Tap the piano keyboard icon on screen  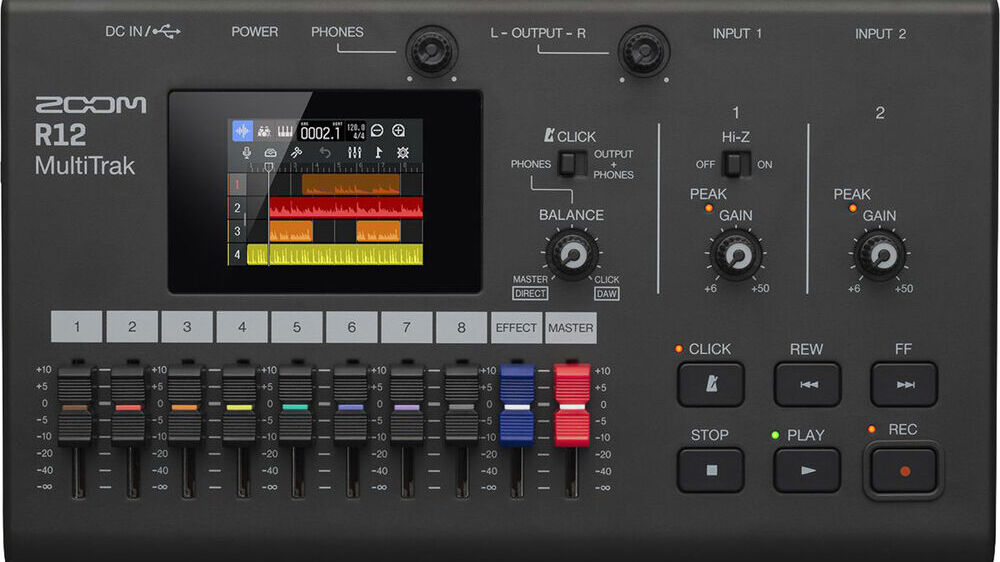(287, 131)
